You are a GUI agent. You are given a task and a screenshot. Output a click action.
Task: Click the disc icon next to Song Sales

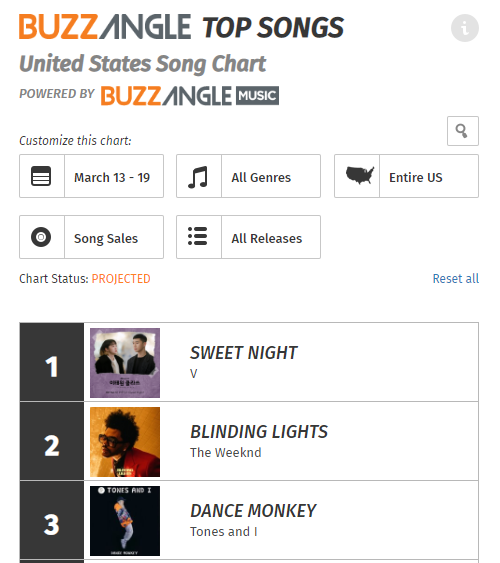[41, 237]
